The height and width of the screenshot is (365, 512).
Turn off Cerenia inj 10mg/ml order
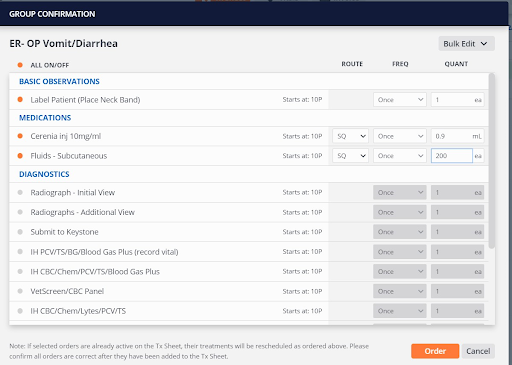click(20, 136)
